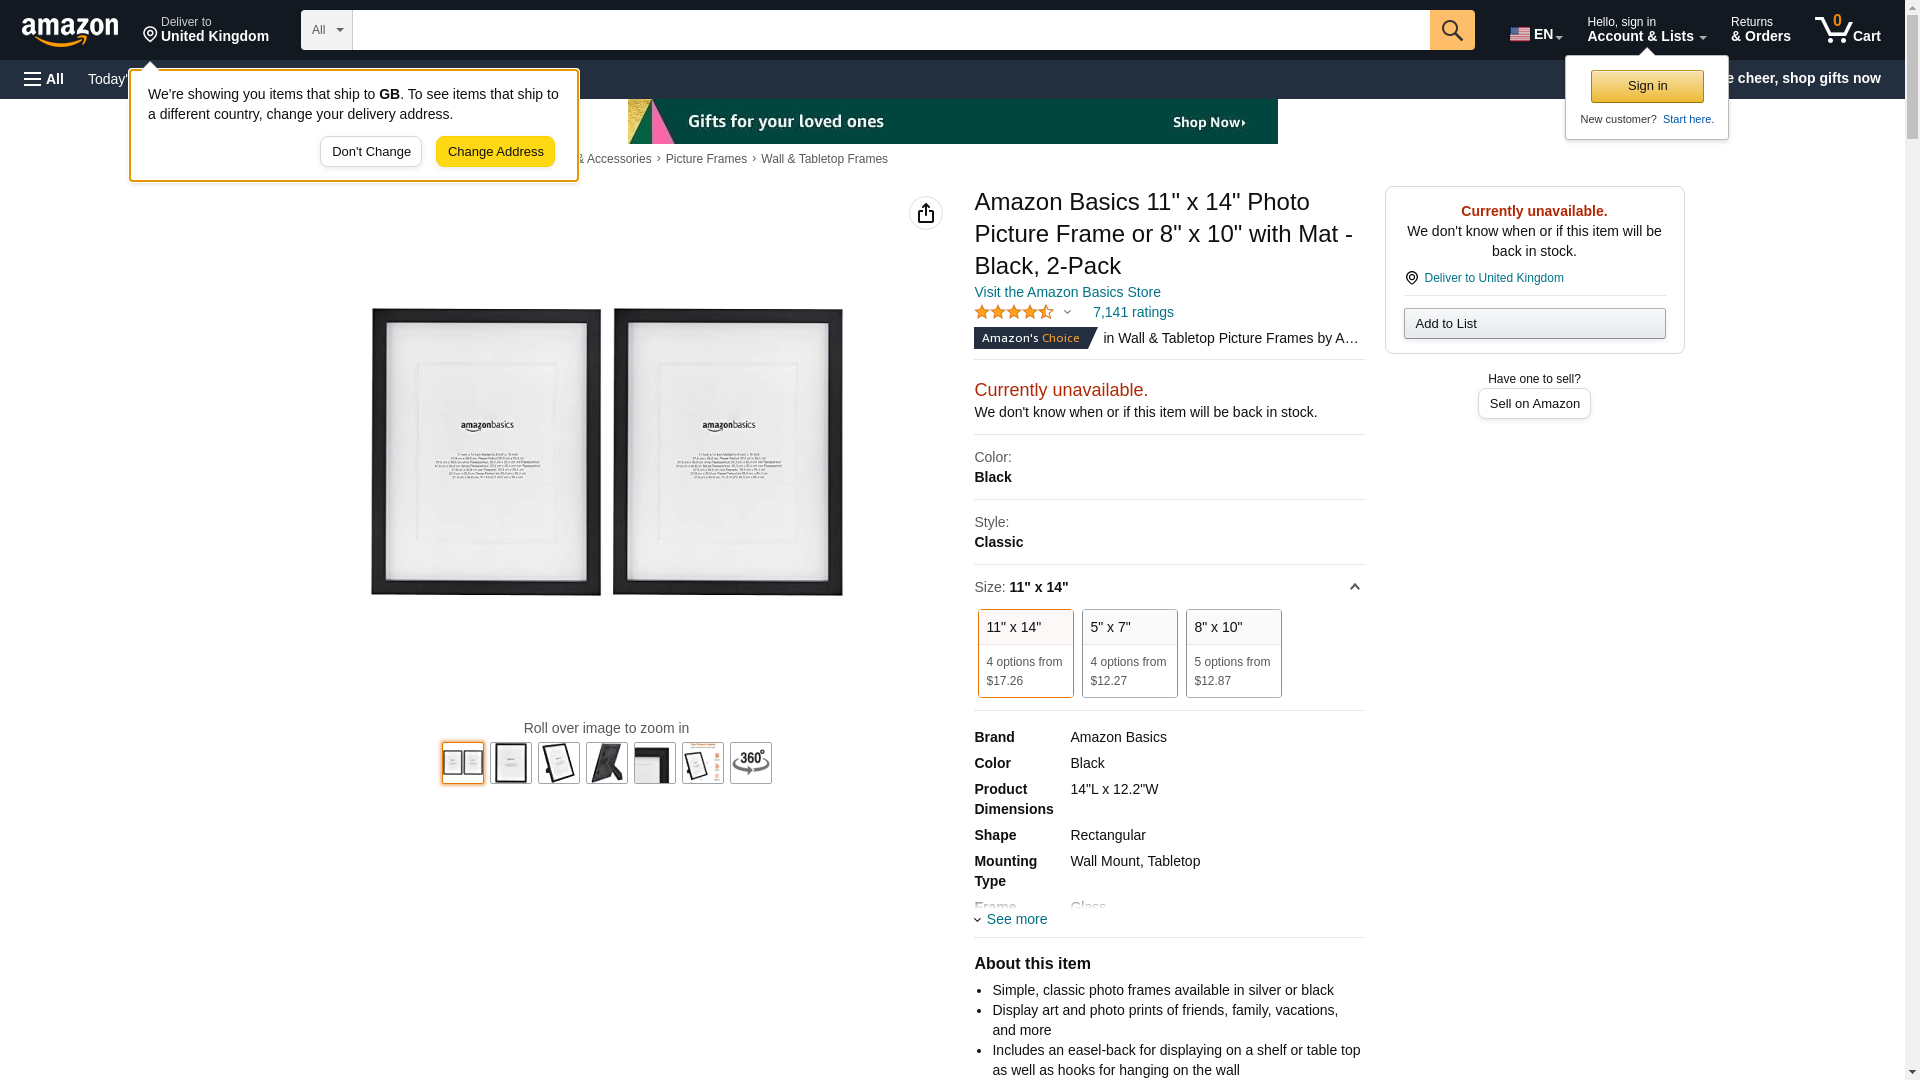Select the easel-back frame thumbnail
Screen dimensions: 1920x1080
coord(607,763)
